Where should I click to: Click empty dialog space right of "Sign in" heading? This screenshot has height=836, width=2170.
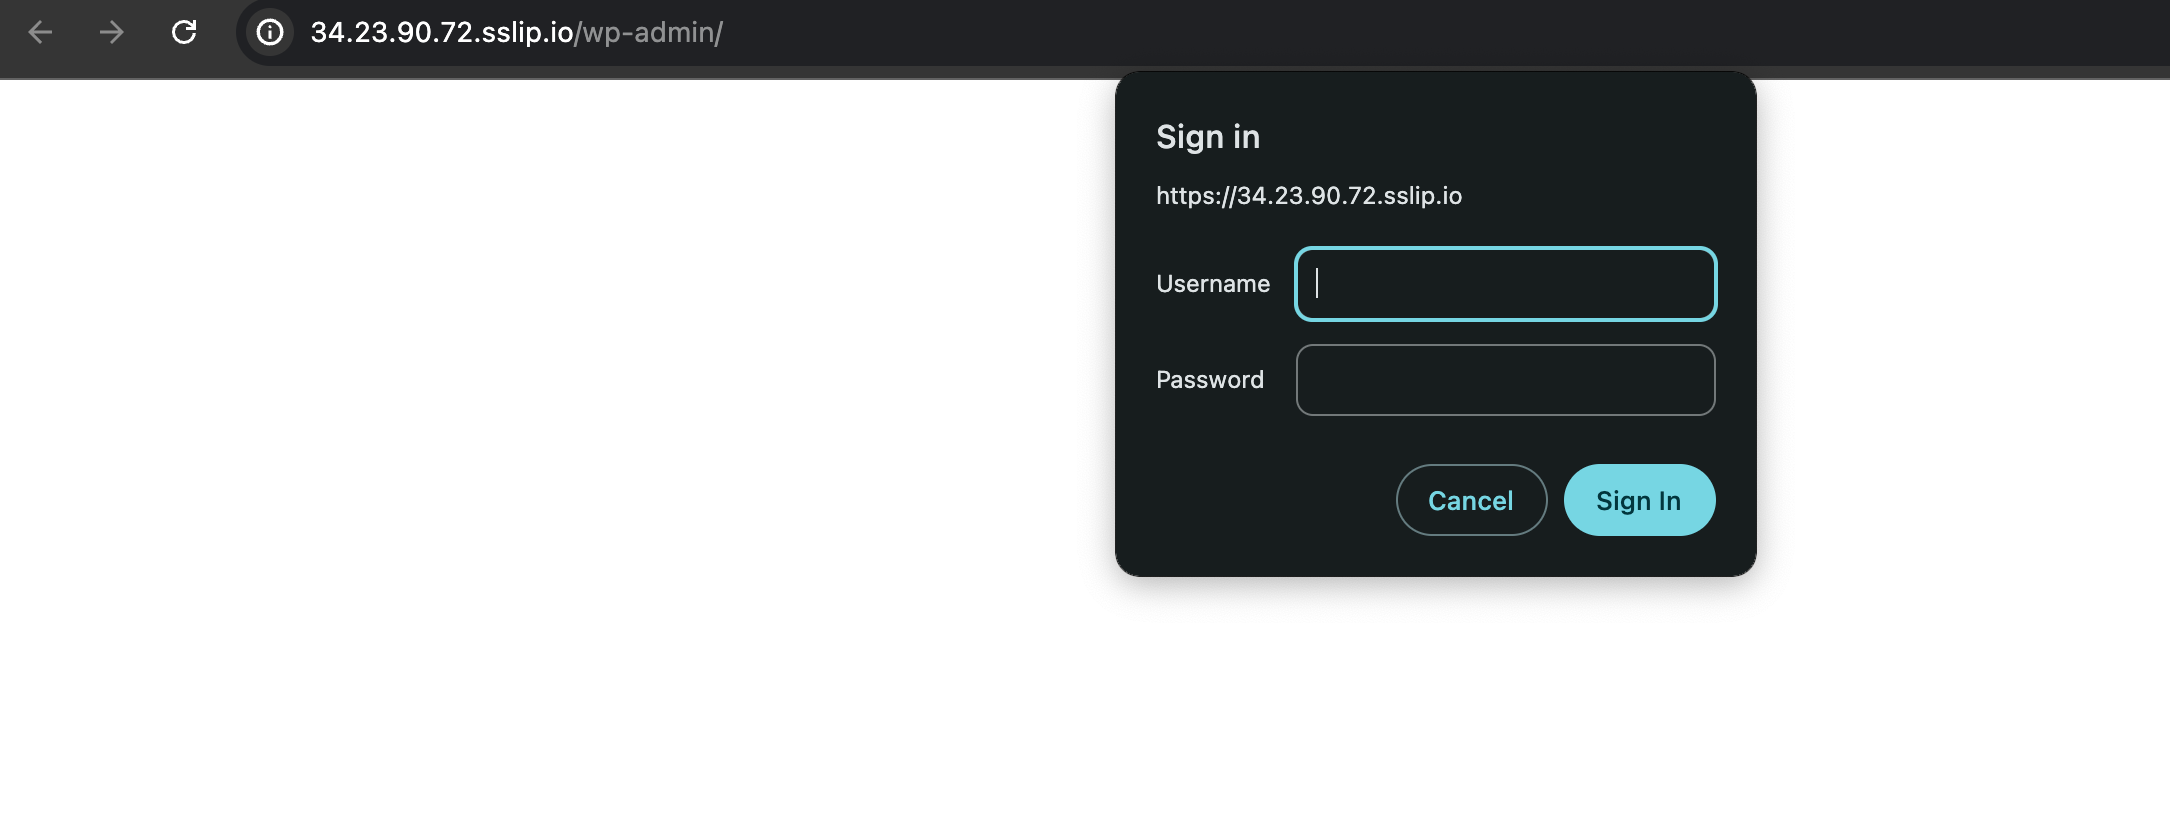point(1500,137)
